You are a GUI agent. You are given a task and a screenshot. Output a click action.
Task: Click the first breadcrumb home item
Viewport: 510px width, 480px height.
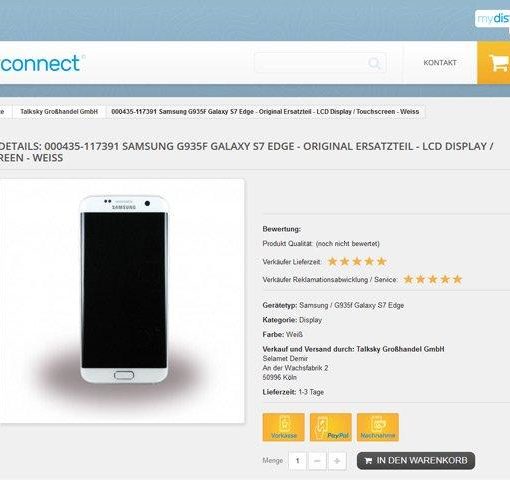(x=5, y=112)
